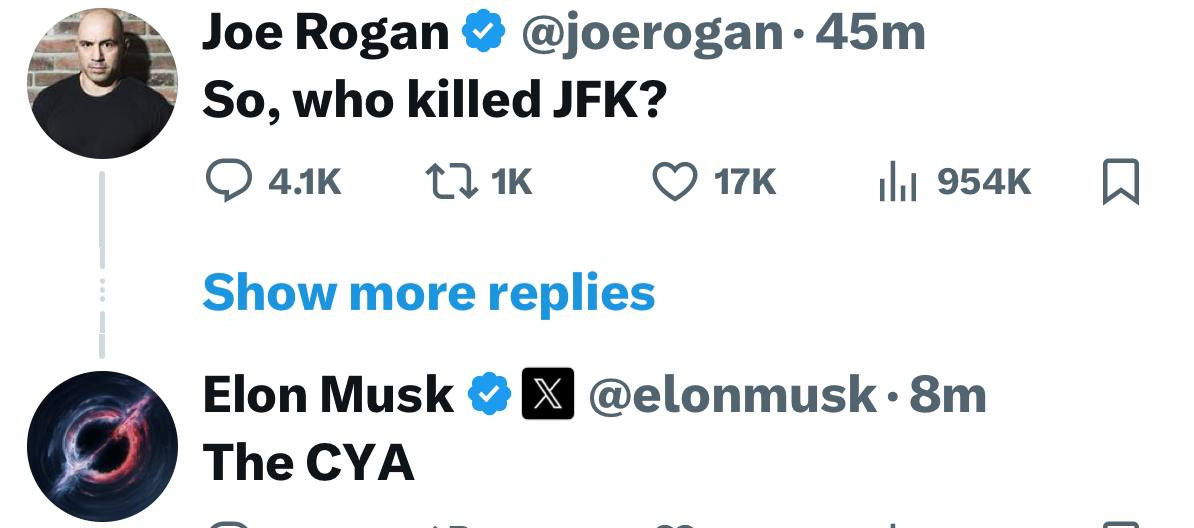
Task: Open the reply text "The CYA"
Action: coord(308,462)
